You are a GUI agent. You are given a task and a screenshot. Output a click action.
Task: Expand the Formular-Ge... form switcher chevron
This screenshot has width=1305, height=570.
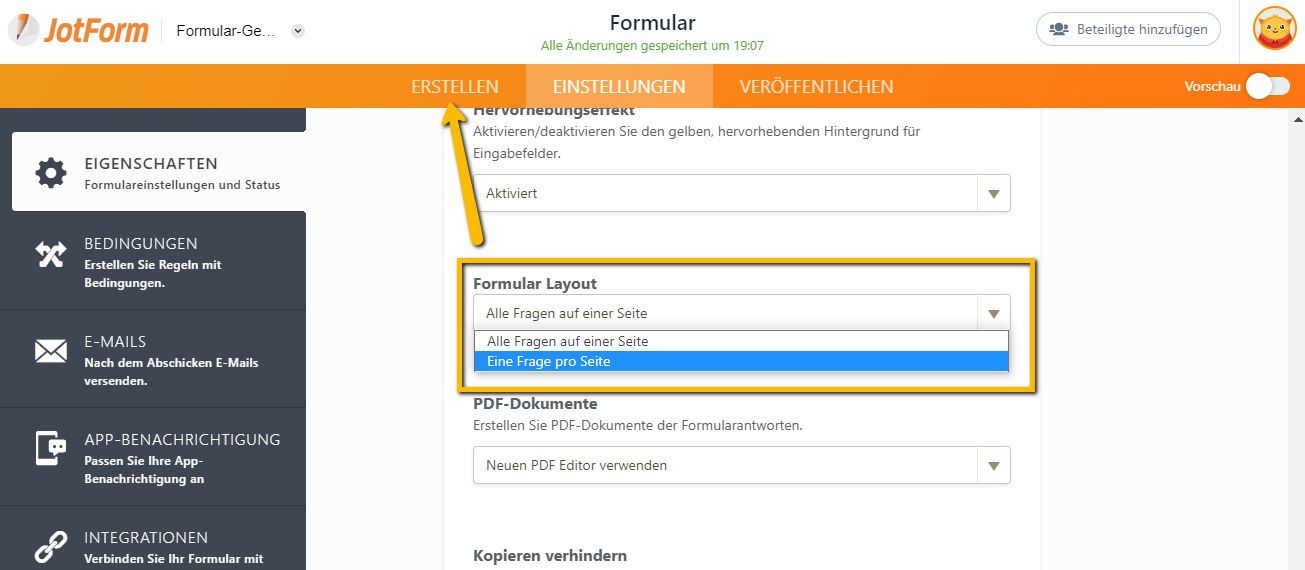pyautogui.click(x=297, y=31)
